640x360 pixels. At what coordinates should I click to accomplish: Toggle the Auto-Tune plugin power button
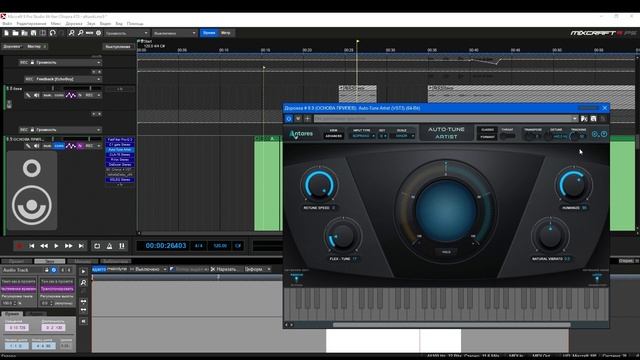(x=289, y=119)
